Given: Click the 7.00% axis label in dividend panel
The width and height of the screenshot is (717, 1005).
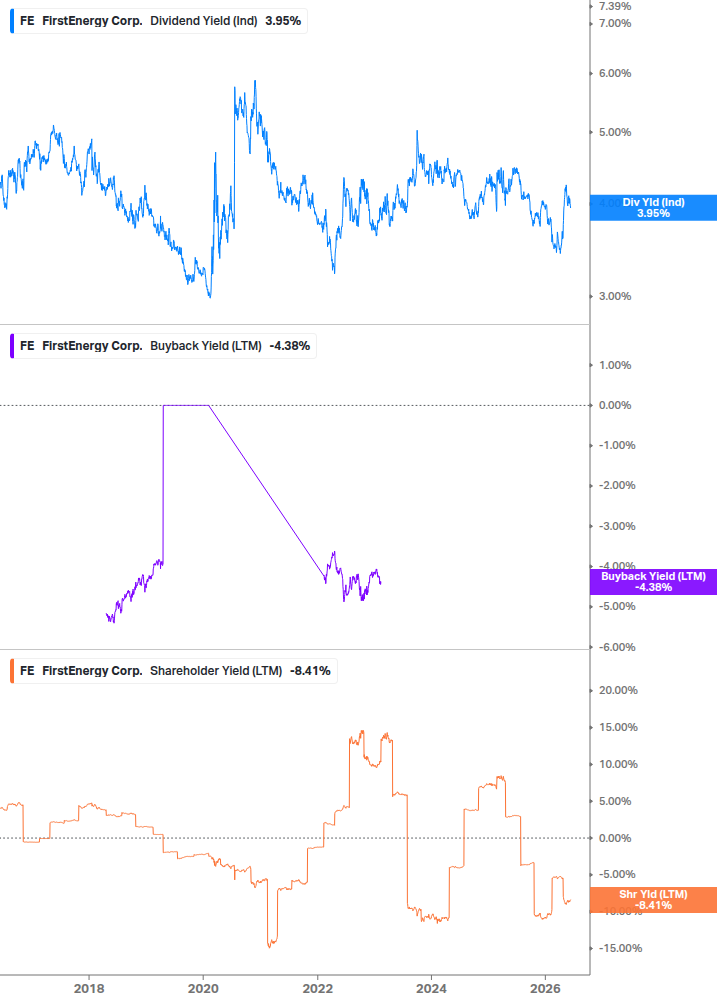Looking at the screenshot, I should [x=615, y=24].
